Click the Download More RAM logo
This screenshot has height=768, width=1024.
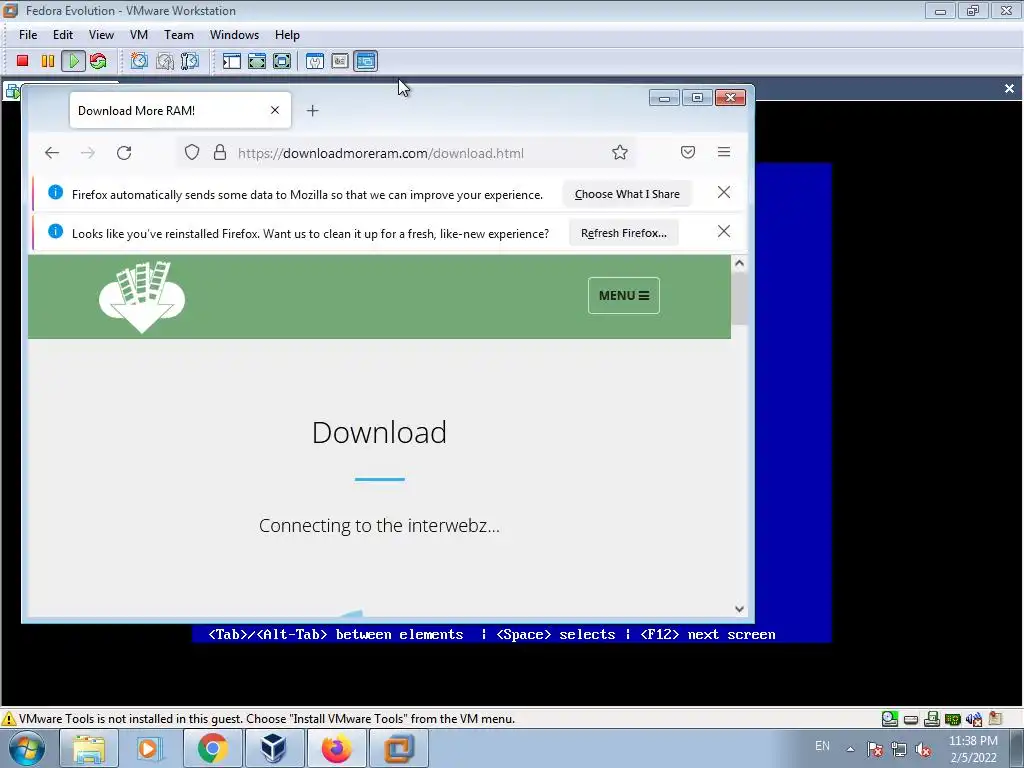click(142, 297)
